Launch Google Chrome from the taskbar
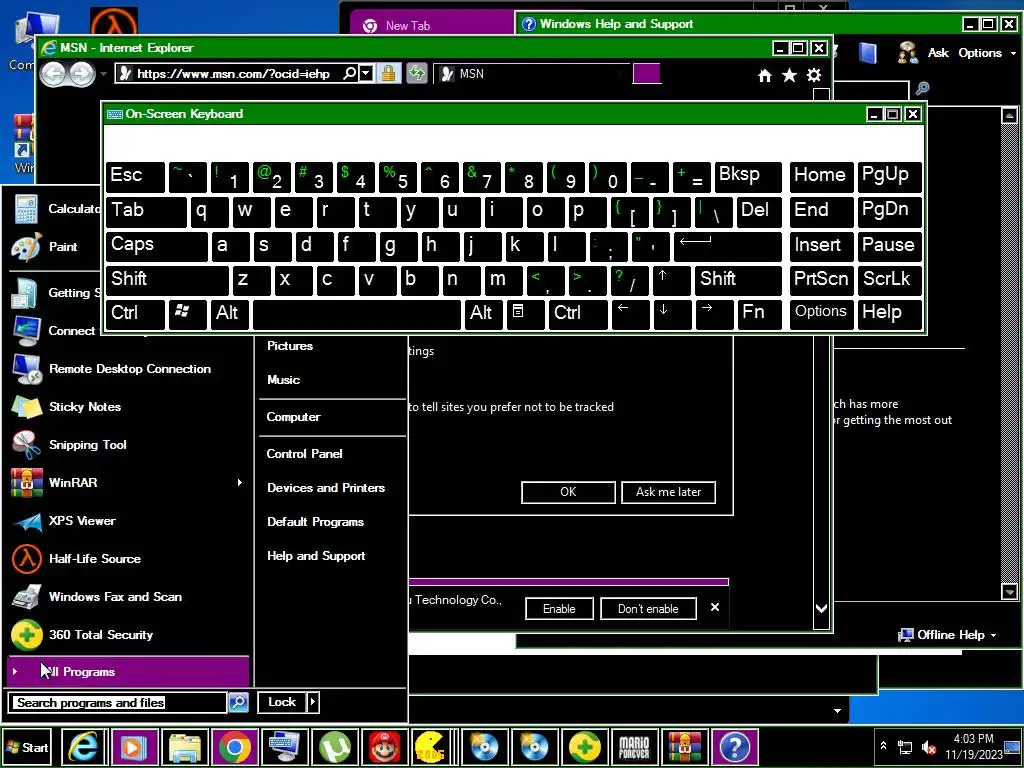This screenshot has height=768, width=1024. coord(234,746)
